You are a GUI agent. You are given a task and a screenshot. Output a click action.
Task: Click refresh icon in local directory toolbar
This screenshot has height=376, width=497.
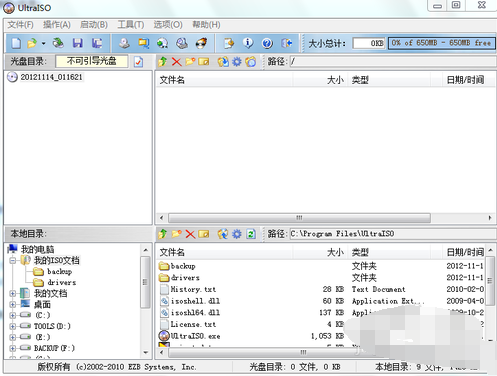pyautogui.click(x=251, y=234)
